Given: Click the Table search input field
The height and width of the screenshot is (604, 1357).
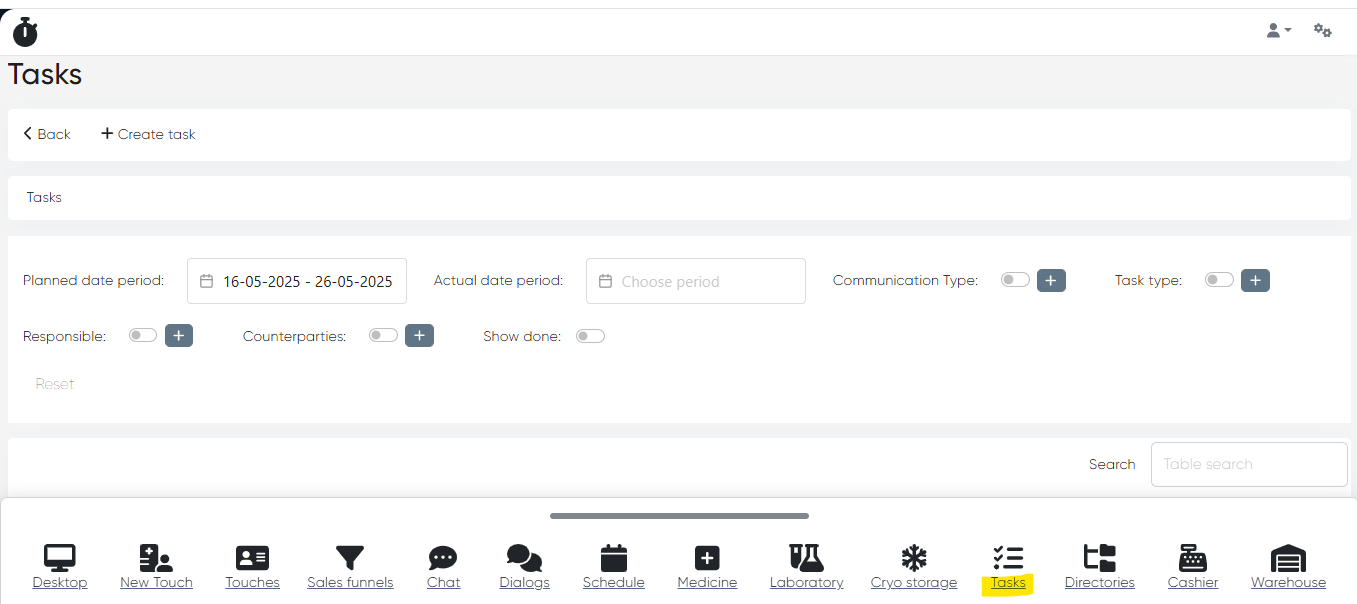Looking at the screenshot, I should [x=1248, y=464].
